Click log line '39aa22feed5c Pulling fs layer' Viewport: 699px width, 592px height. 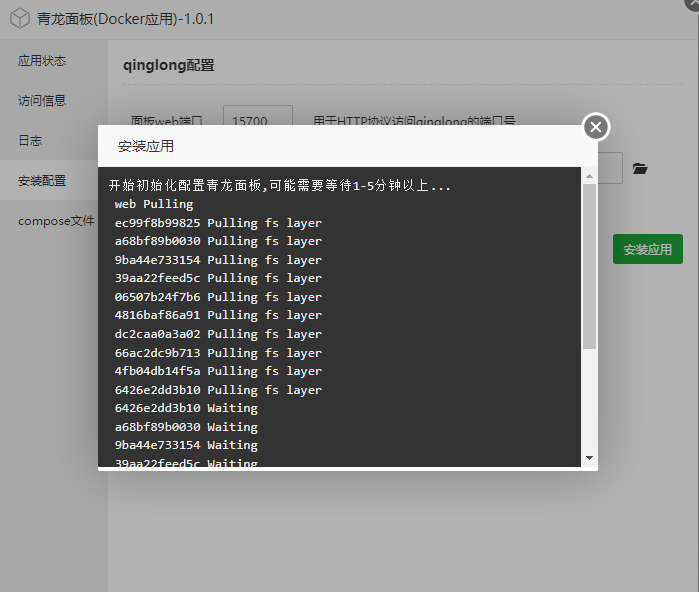point(218,278)
